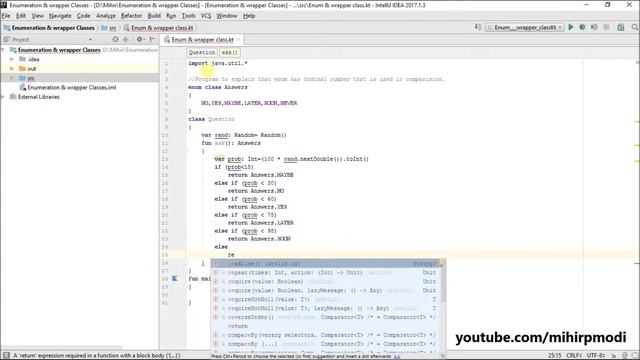Screen dimensions: 640x360
Task: Click the main function run gutter icon
Action: click(x=175, y=278)
